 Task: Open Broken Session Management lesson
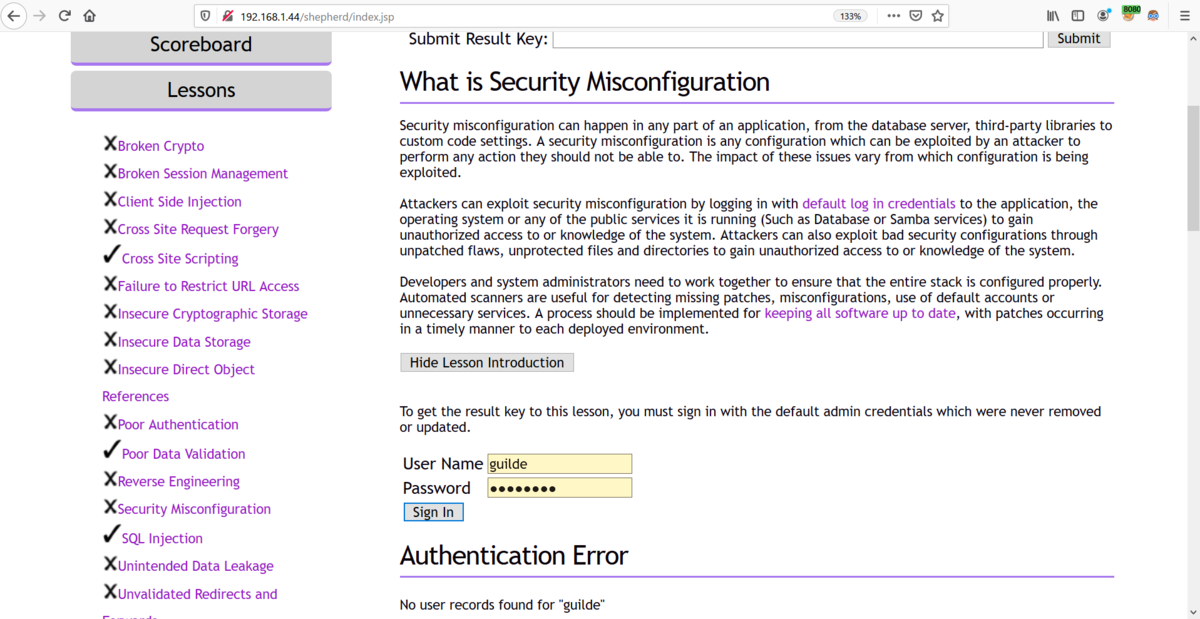(202, 173)
